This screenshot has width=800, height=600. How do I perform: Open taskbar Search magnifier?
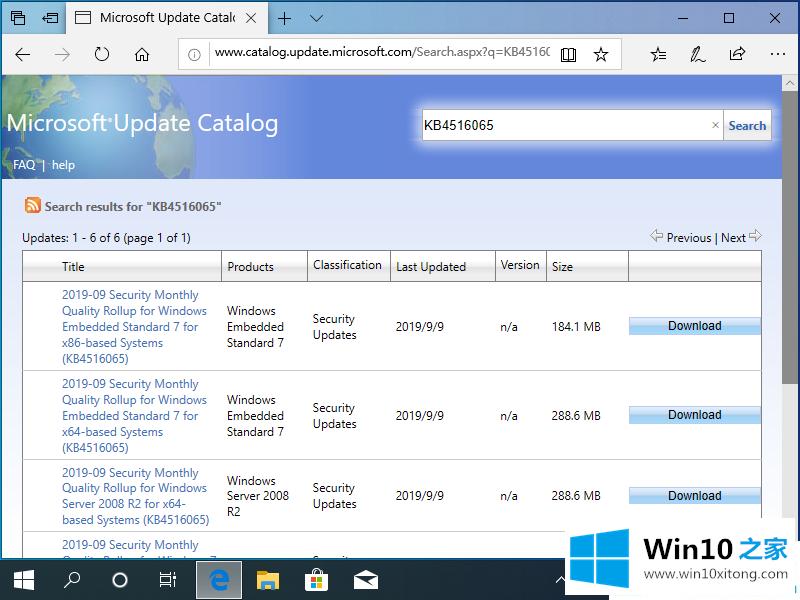click(71, 580)
